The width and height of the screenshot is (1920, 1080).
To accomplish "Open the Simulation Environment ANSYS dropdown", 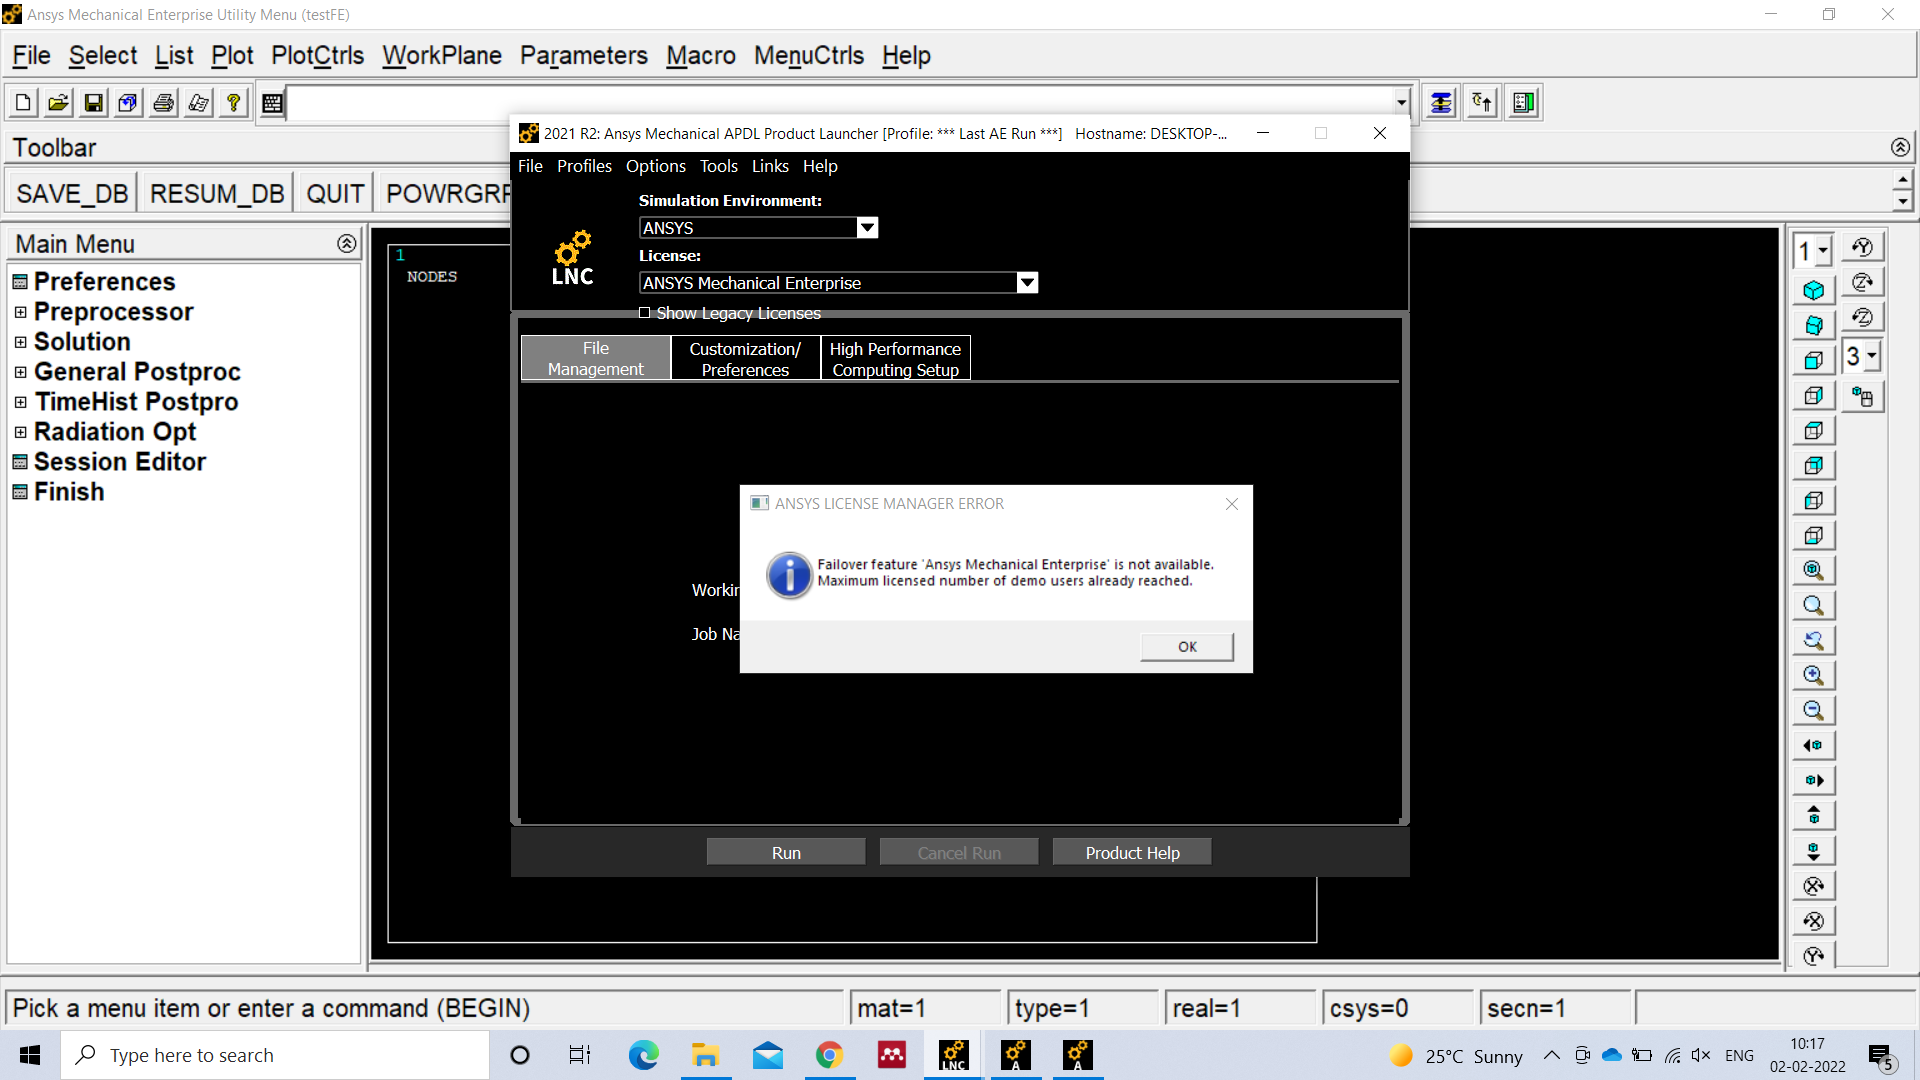I will (x=867, y=228).
